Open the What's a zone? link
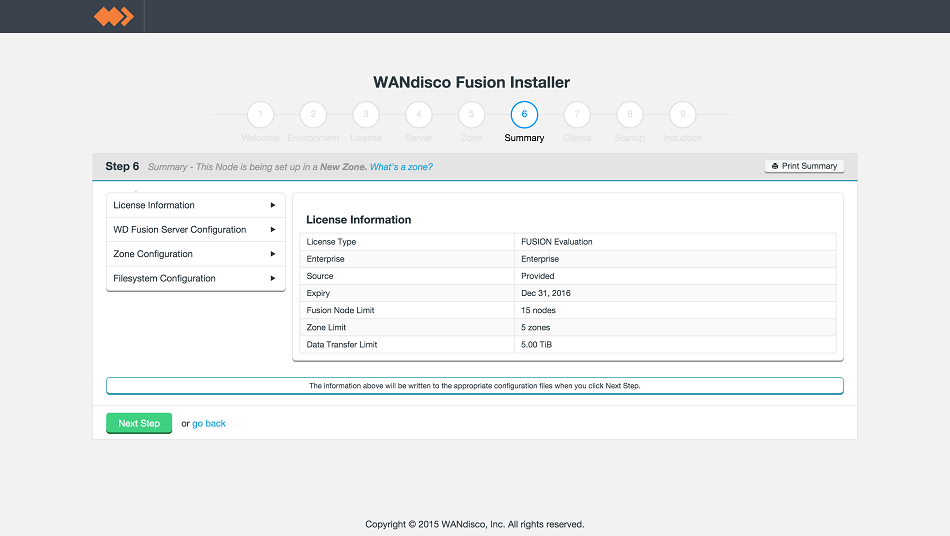Image resolution: width=950 pixels, height=536 pixels. point(401,167)
